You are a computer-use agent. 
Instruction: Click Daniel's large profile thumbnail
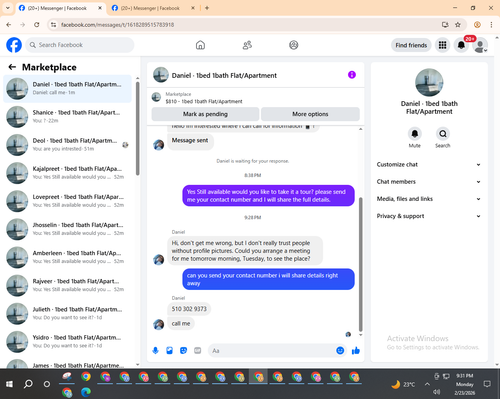pos(429,82)
